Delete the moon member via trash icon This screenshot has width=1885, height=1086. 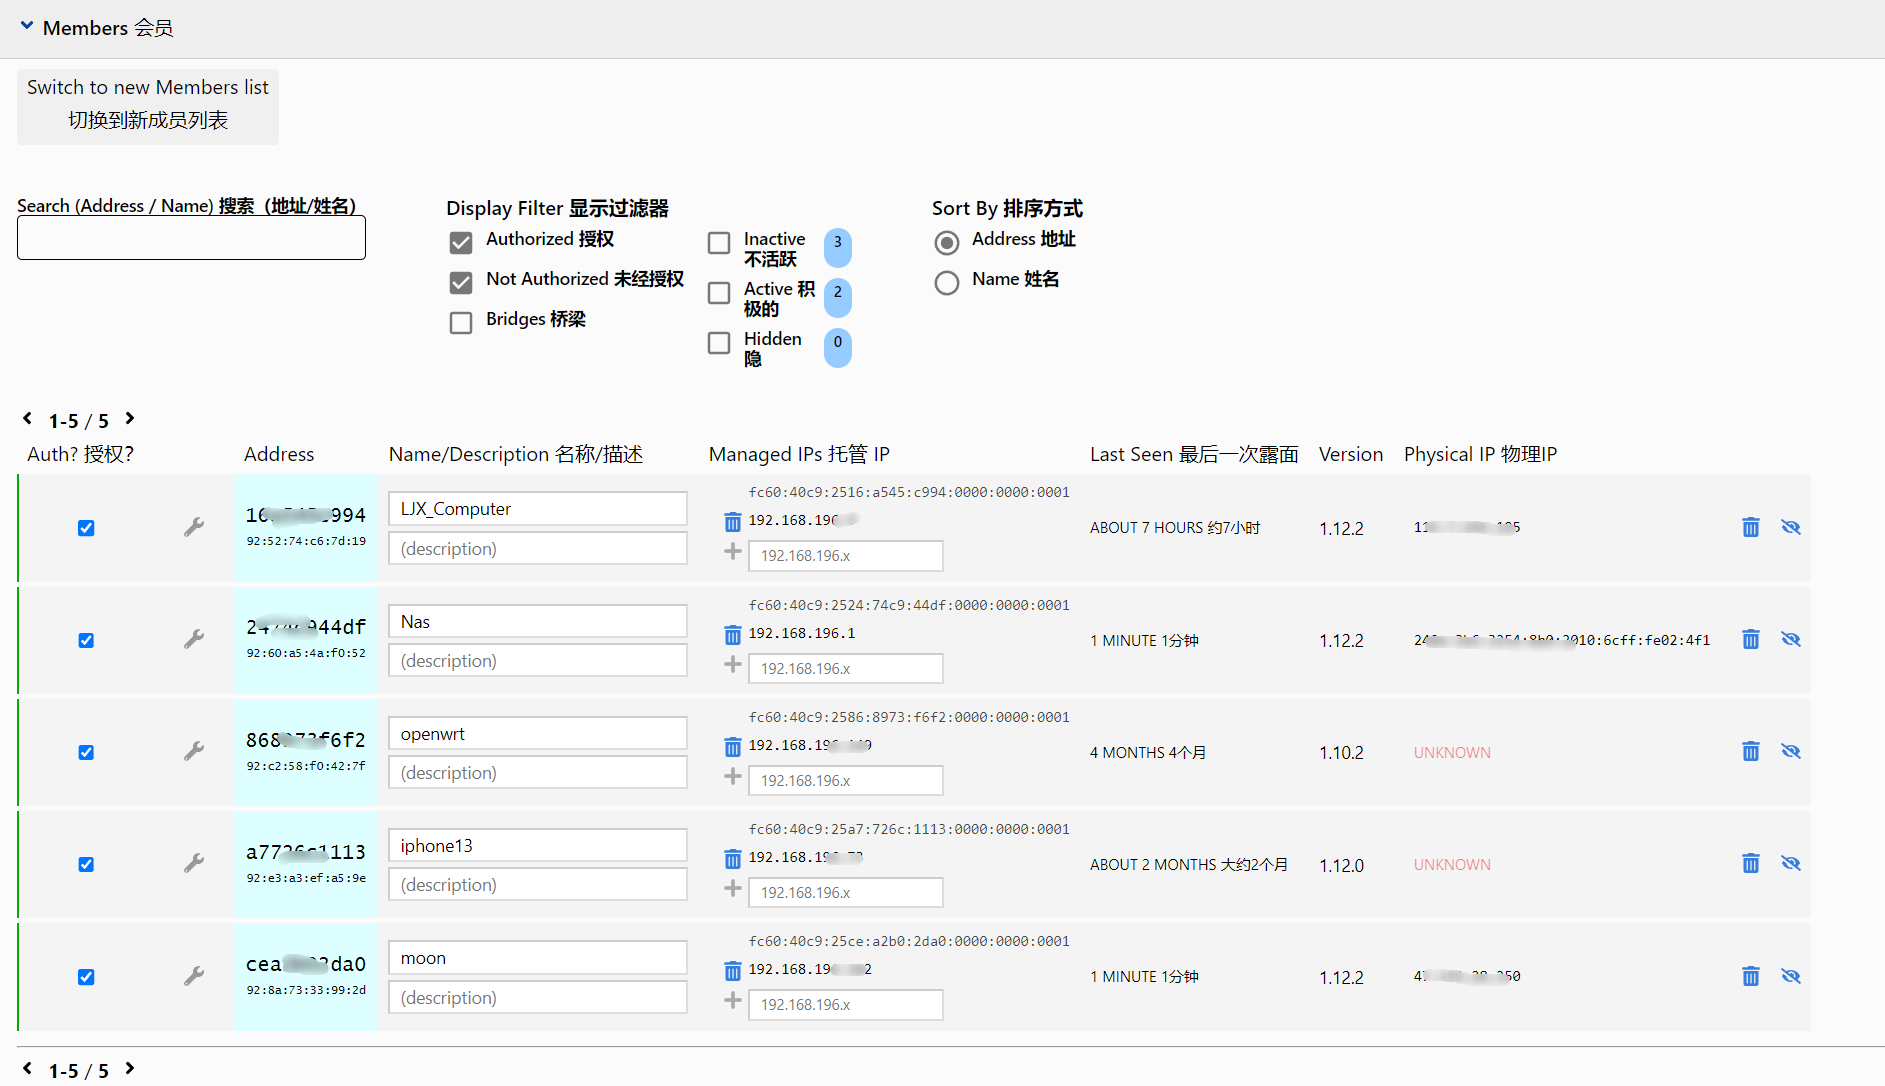coord(1750,976)
